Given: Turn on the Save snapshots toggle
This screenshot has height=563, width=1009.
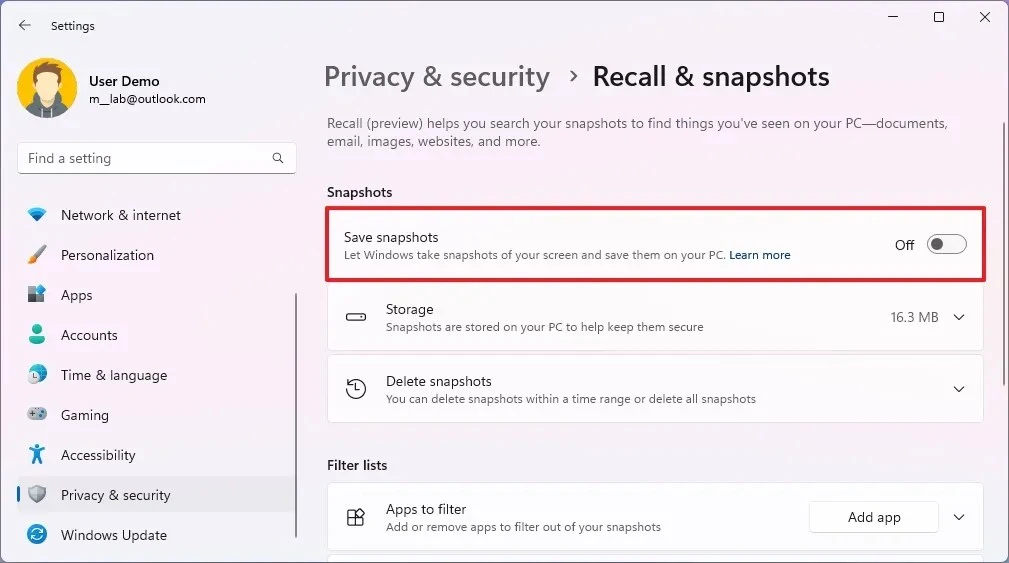Looking at the screenshot, I should click(x=946, y=245).
